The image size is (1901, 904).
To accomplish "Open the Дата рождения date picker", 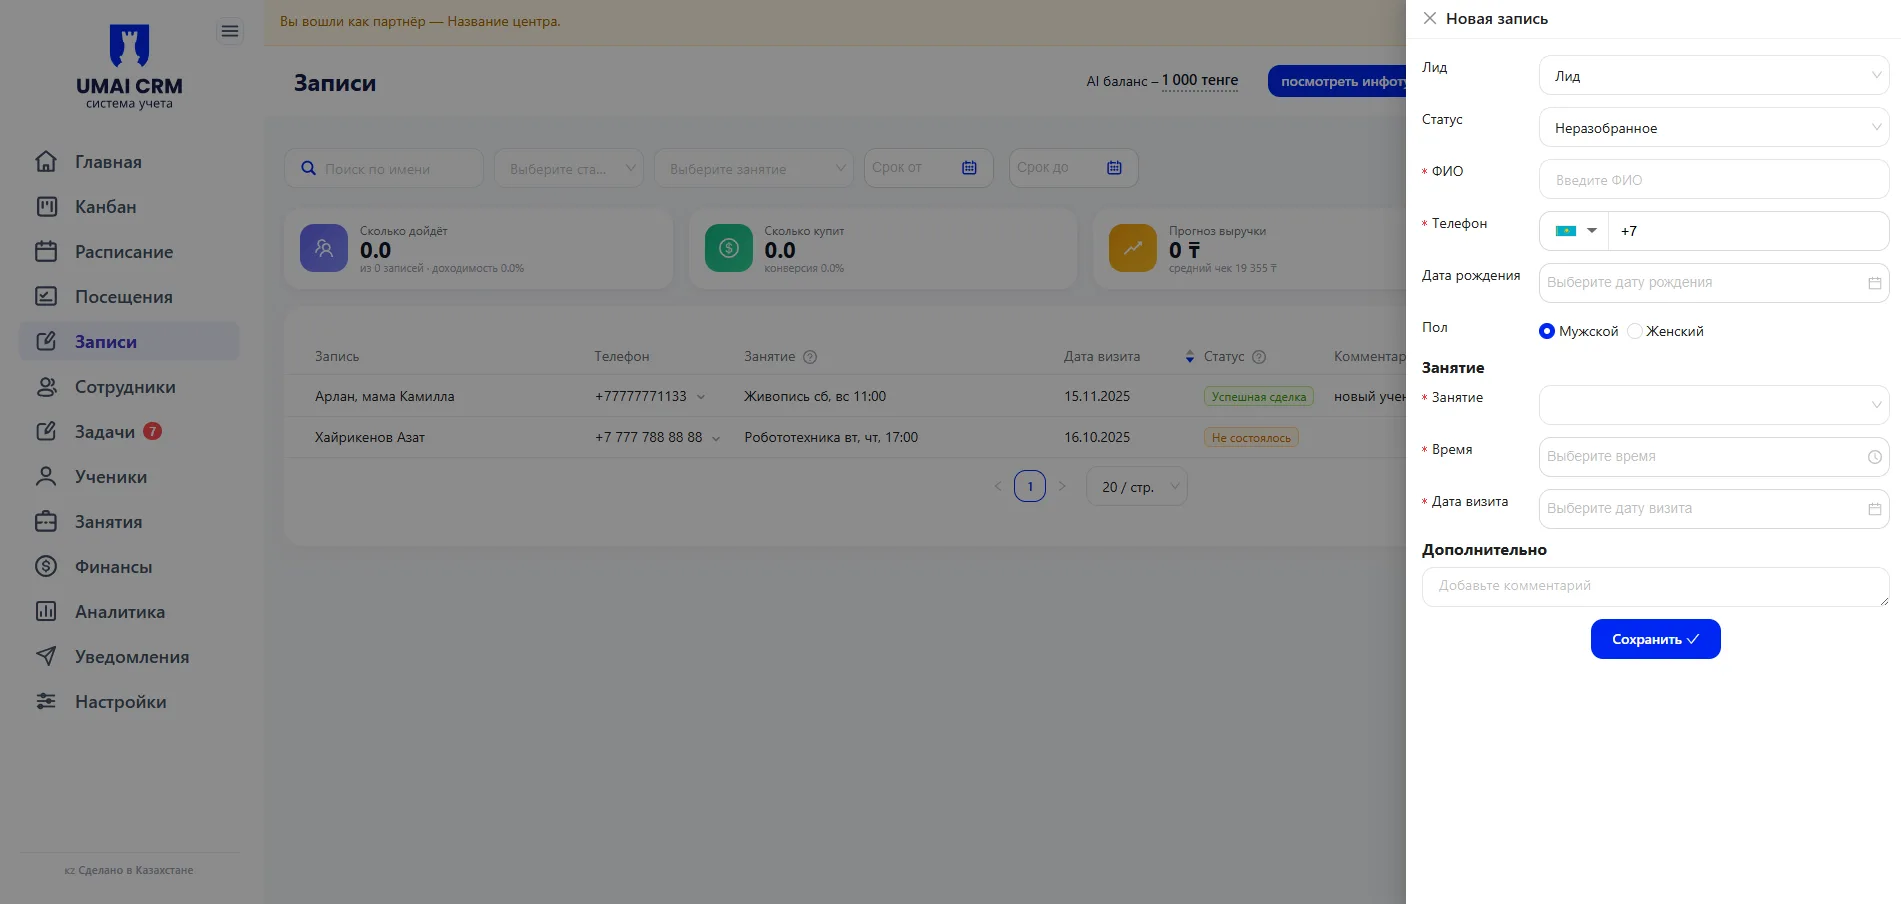I will click(1714, 283).
